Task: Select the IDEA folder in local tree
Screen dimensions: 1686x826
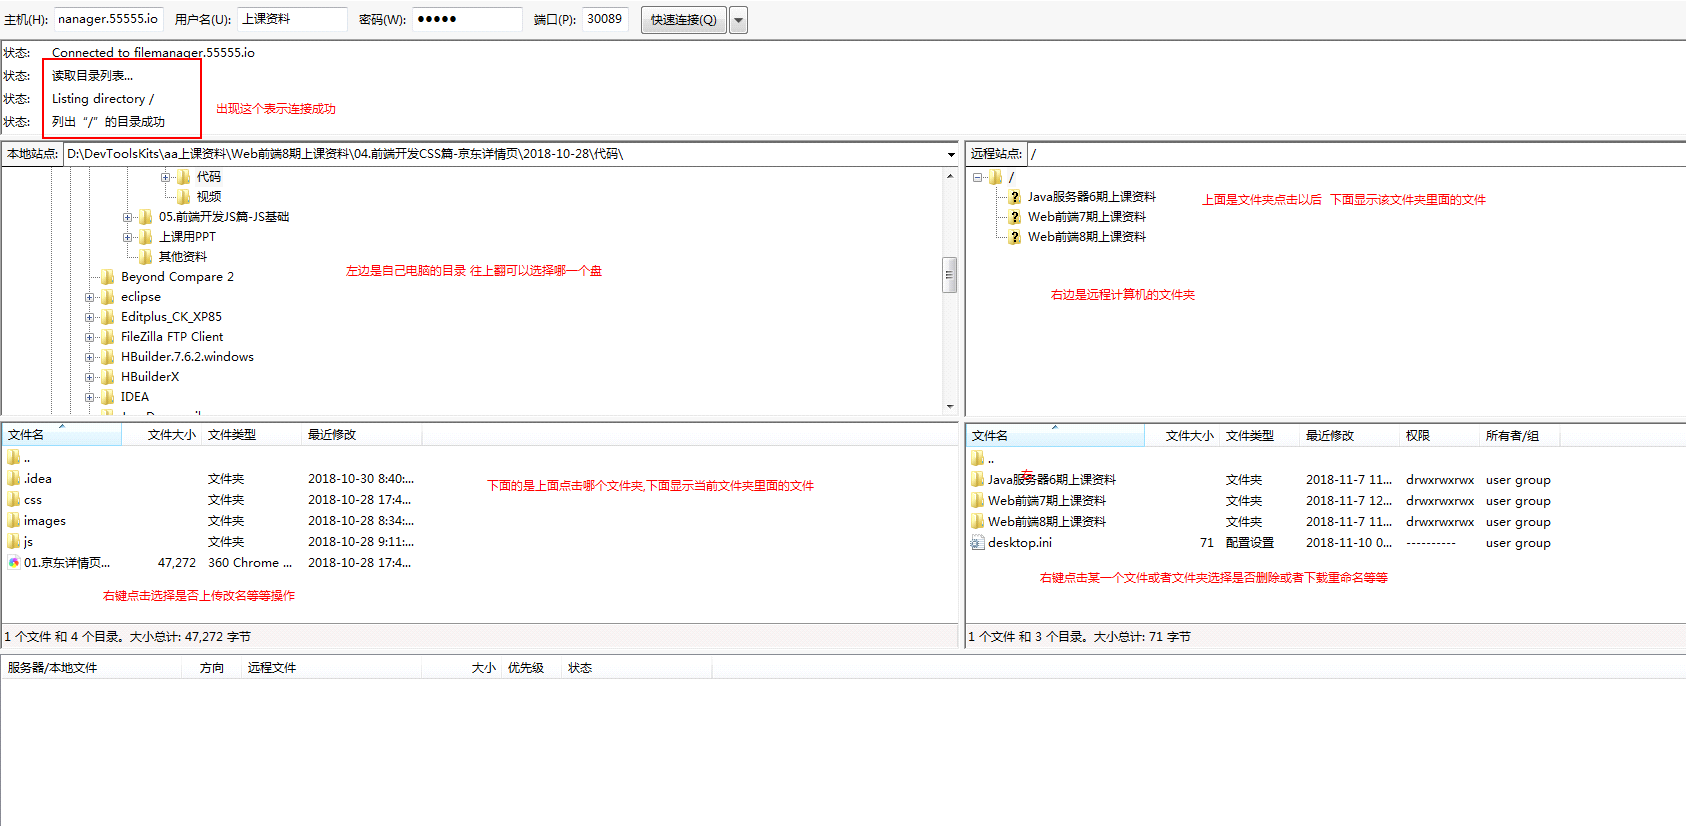Action: [x=135, y=397]
